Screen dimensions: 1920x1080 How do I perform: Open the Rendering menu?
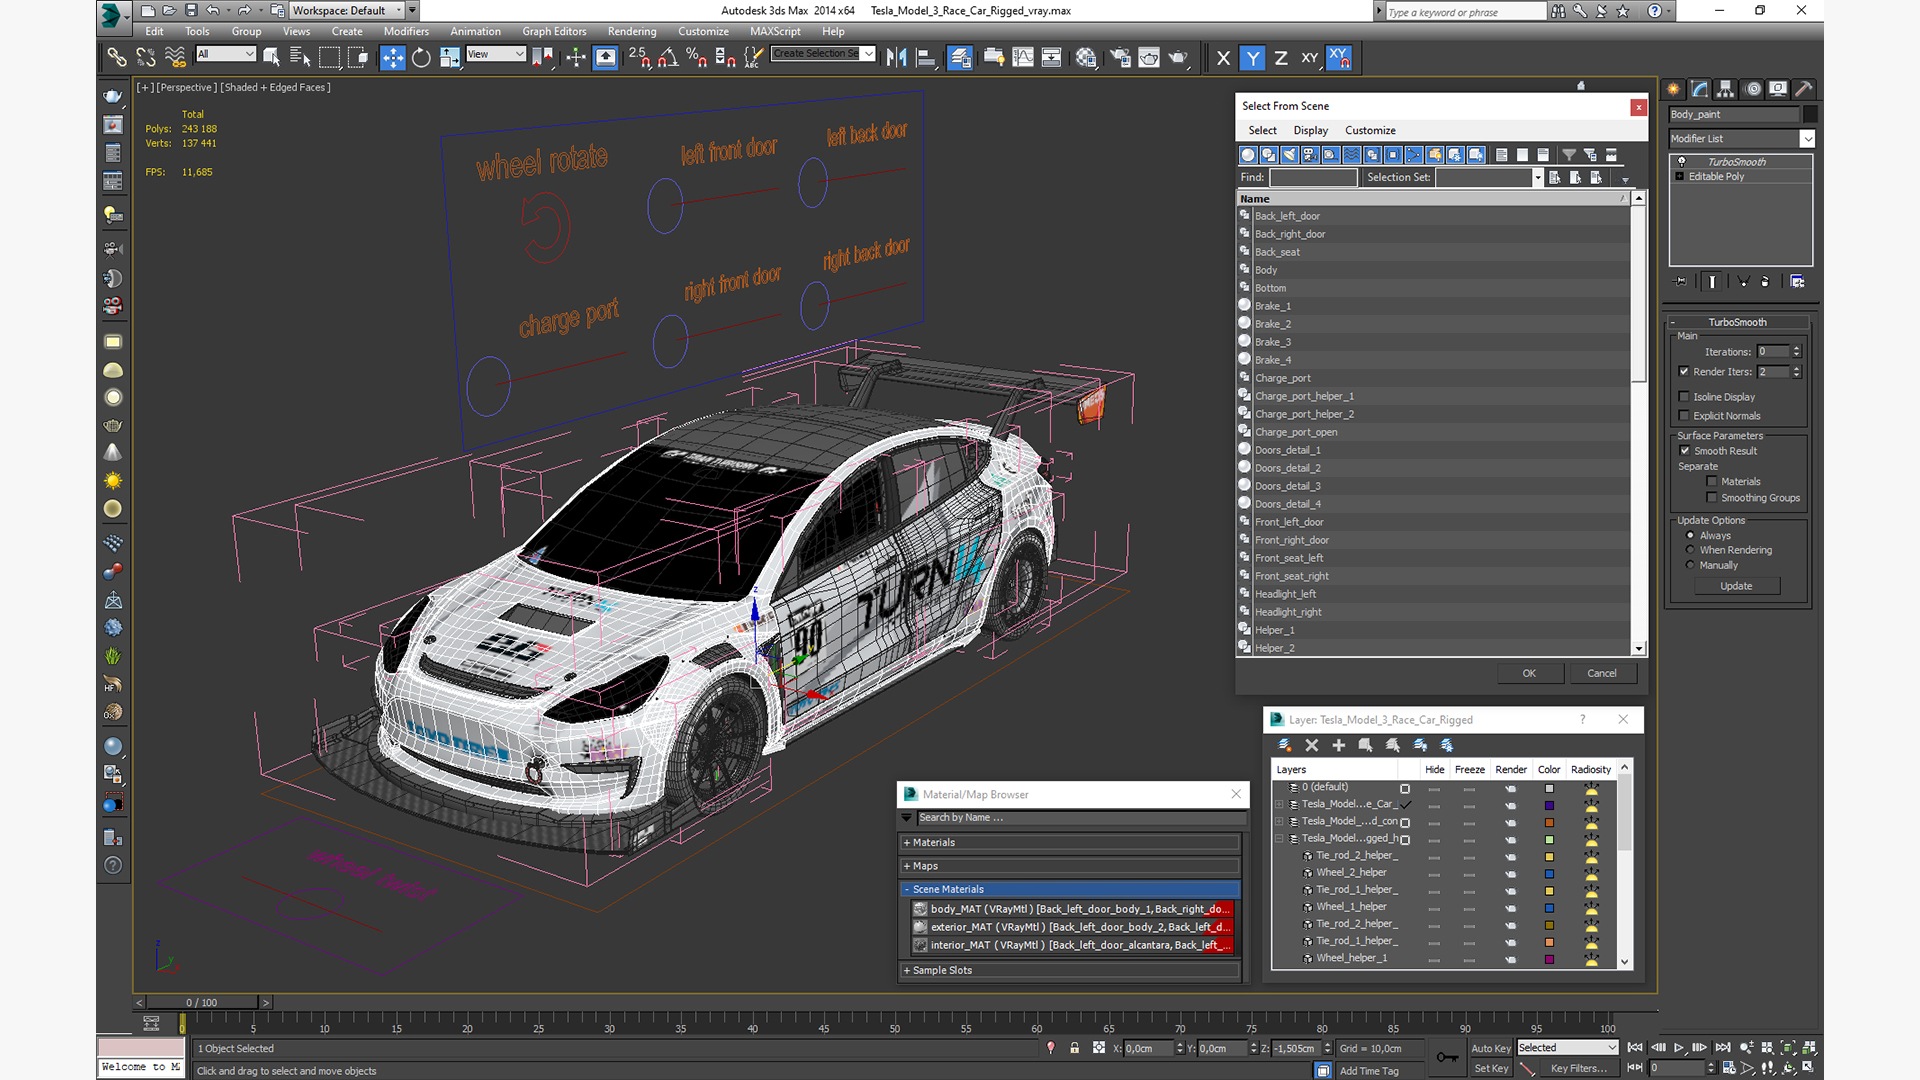[632, 32]
